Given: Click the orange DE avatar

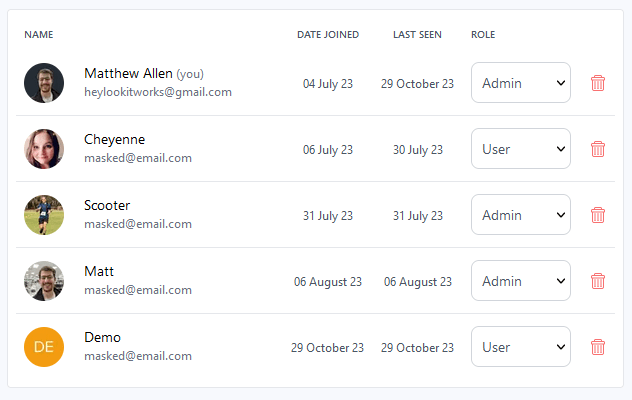Looking at the screenshot, I should click(44, 347).
